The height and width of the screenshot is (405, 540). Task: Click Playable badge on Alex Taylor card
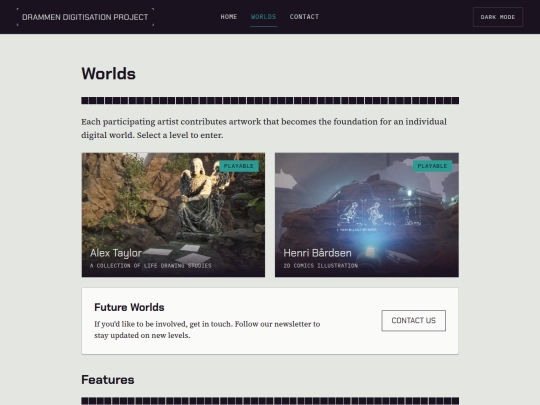[x=239, y=166]
